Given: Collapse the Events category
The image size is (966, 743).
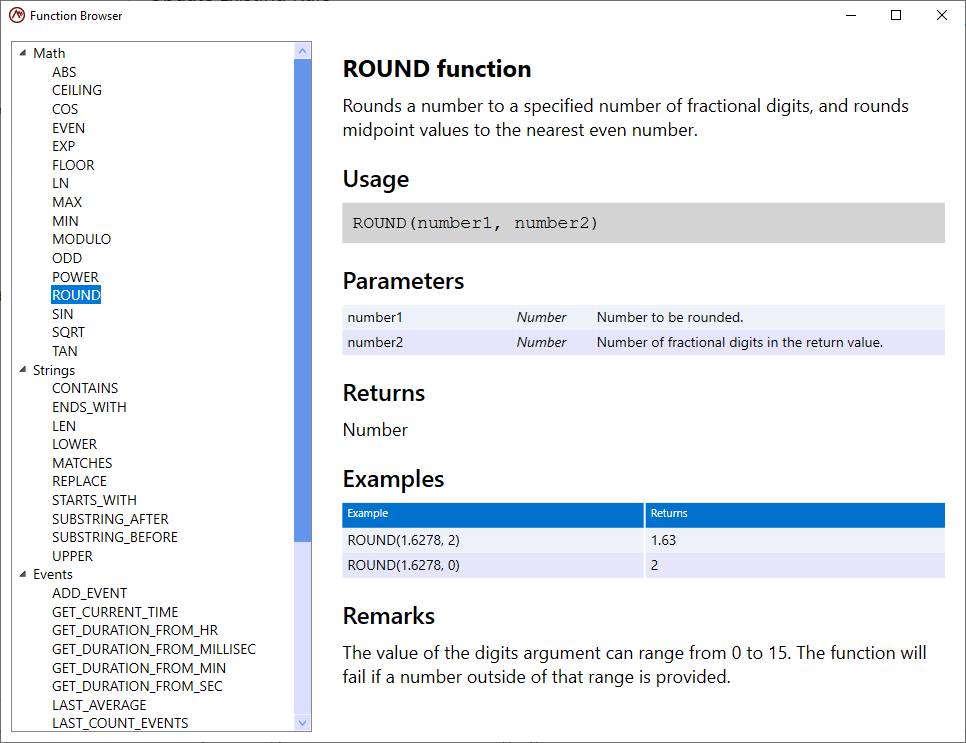Looking at the screenshot, I should pyautogui.click(x=23, y=574).
